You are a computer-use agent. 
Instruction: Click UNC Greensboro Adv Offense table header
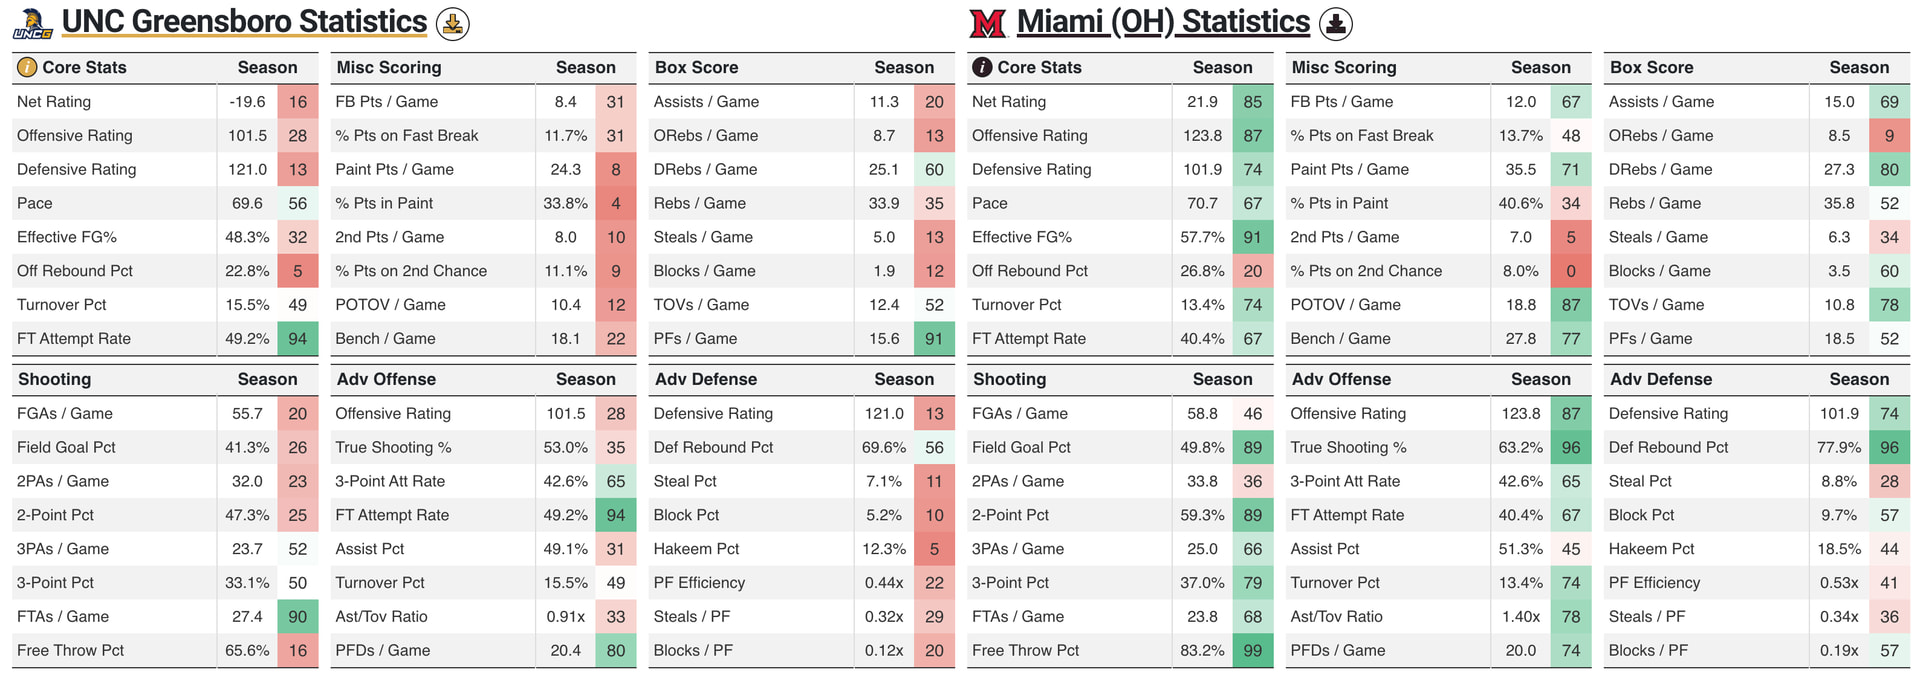click(385, 380)
